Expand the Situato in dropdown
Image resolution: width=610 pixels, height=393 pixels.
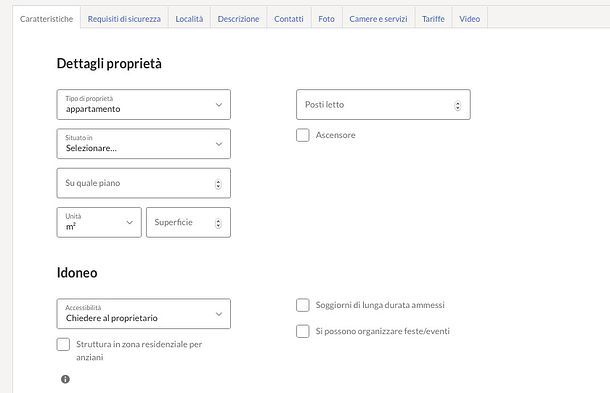click(144, 144)
